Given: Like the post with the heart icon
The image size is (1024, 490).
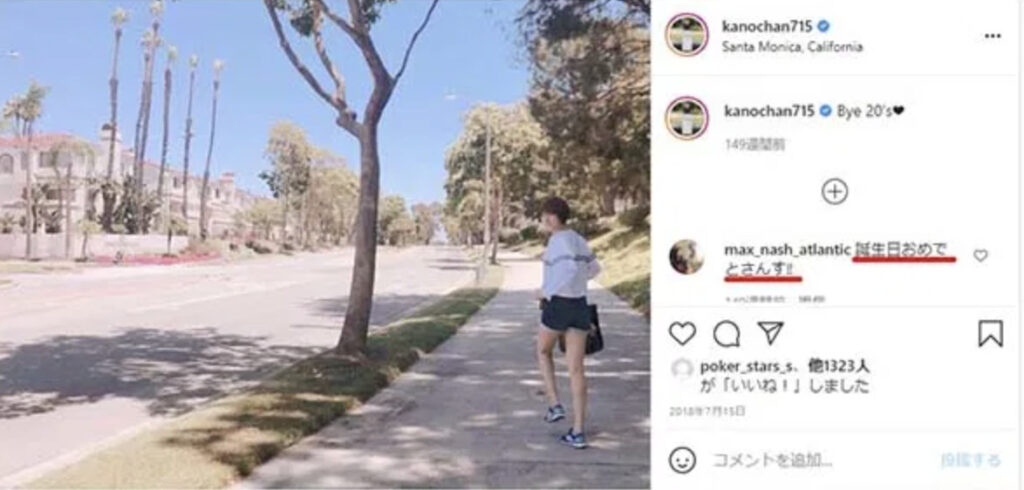Looking at the screenshot, I should 682,334.
